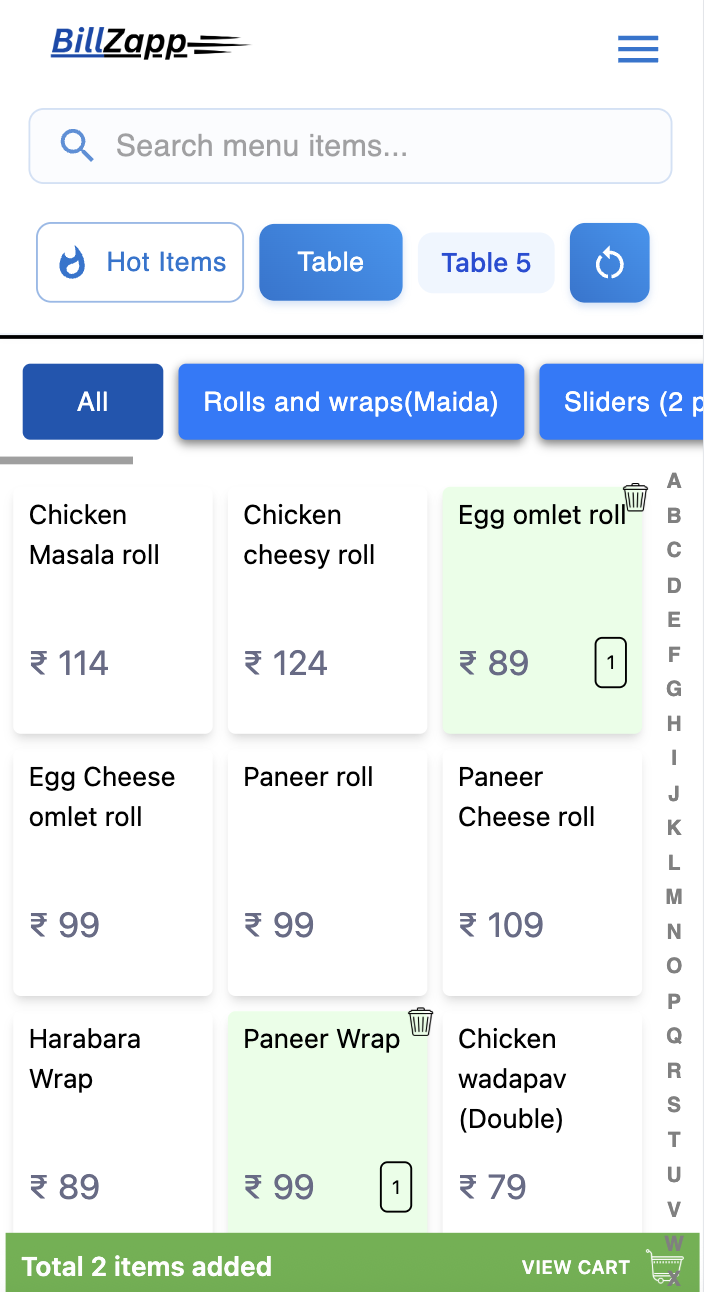704x1292 pixels.
Task: Click the Table button
Action: 330,262
